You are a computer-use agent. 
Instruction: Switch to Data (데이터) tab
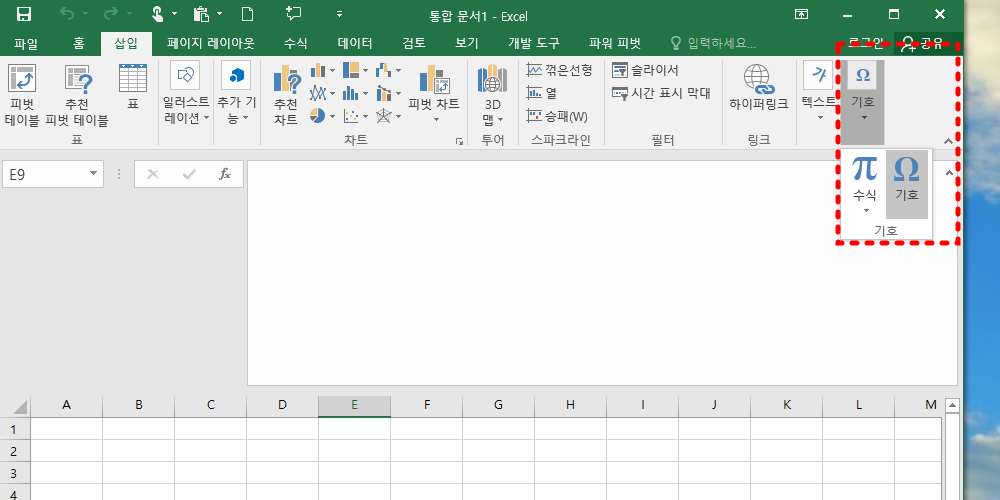tap(355, 43)
